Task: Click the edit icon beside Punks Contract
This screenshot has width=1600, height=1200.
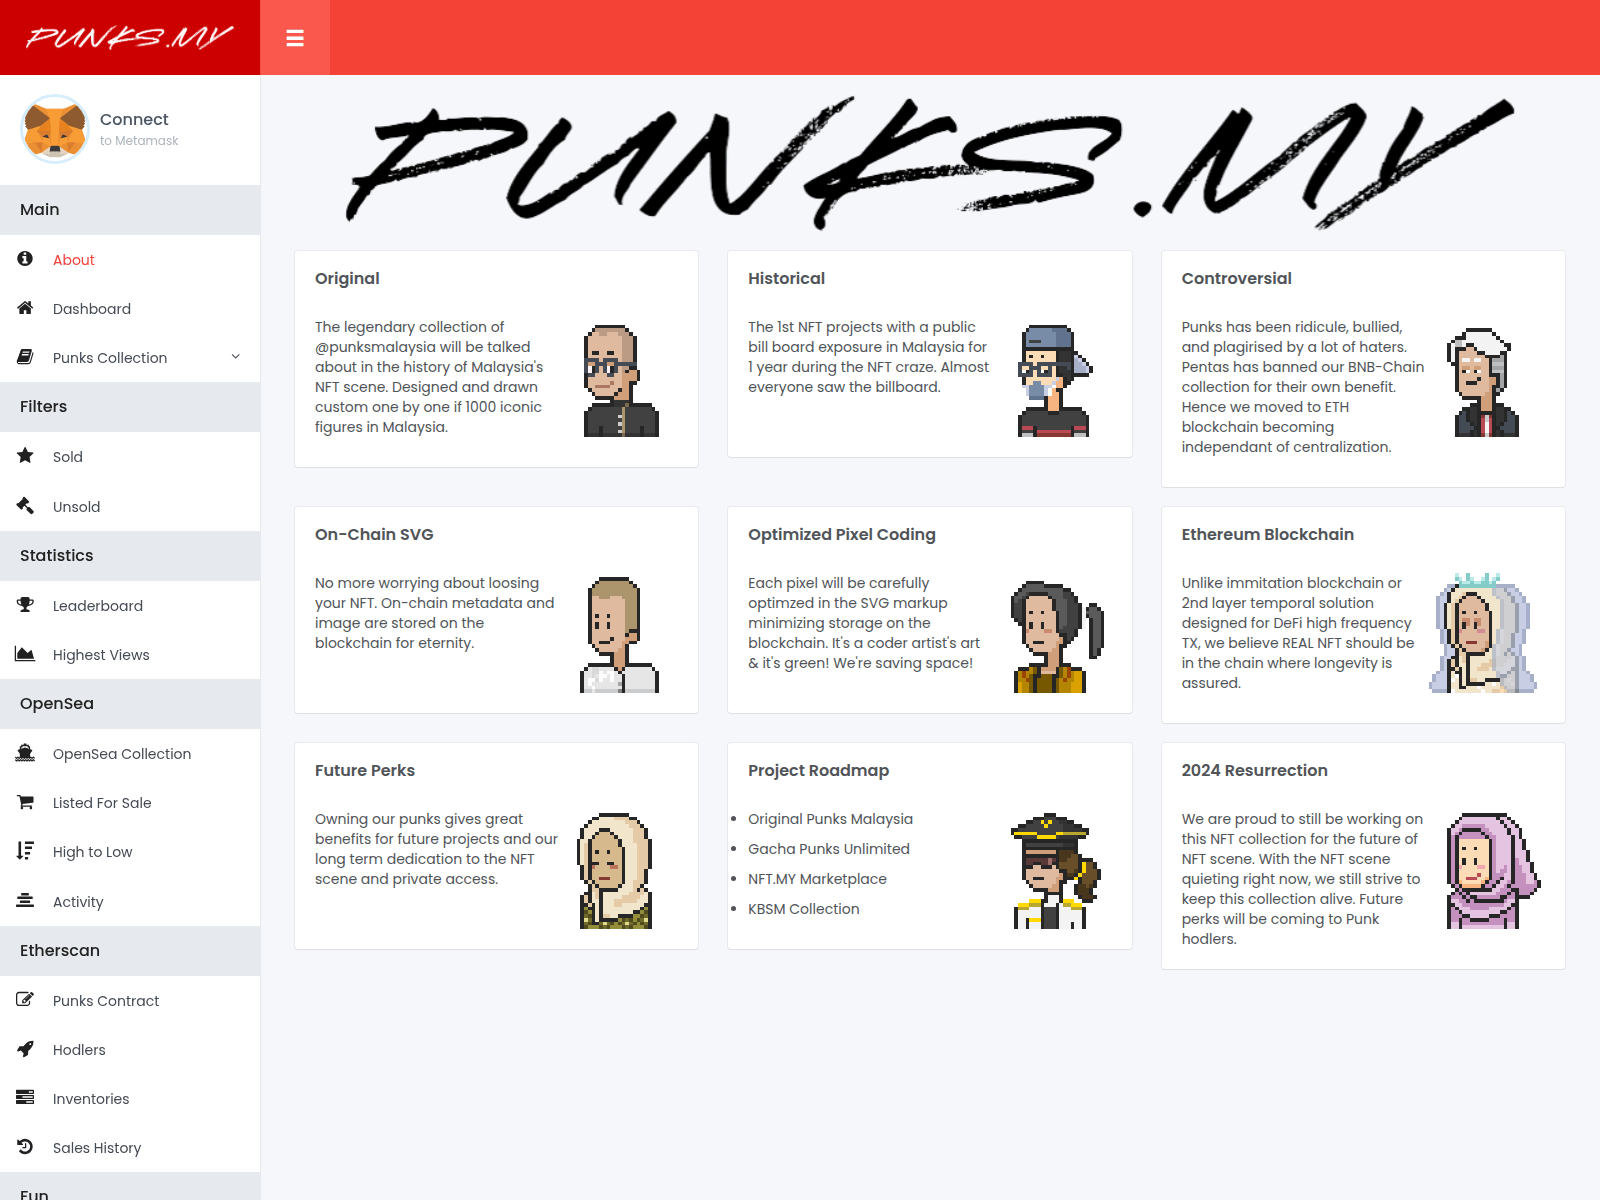Action: pos(25,1000)
